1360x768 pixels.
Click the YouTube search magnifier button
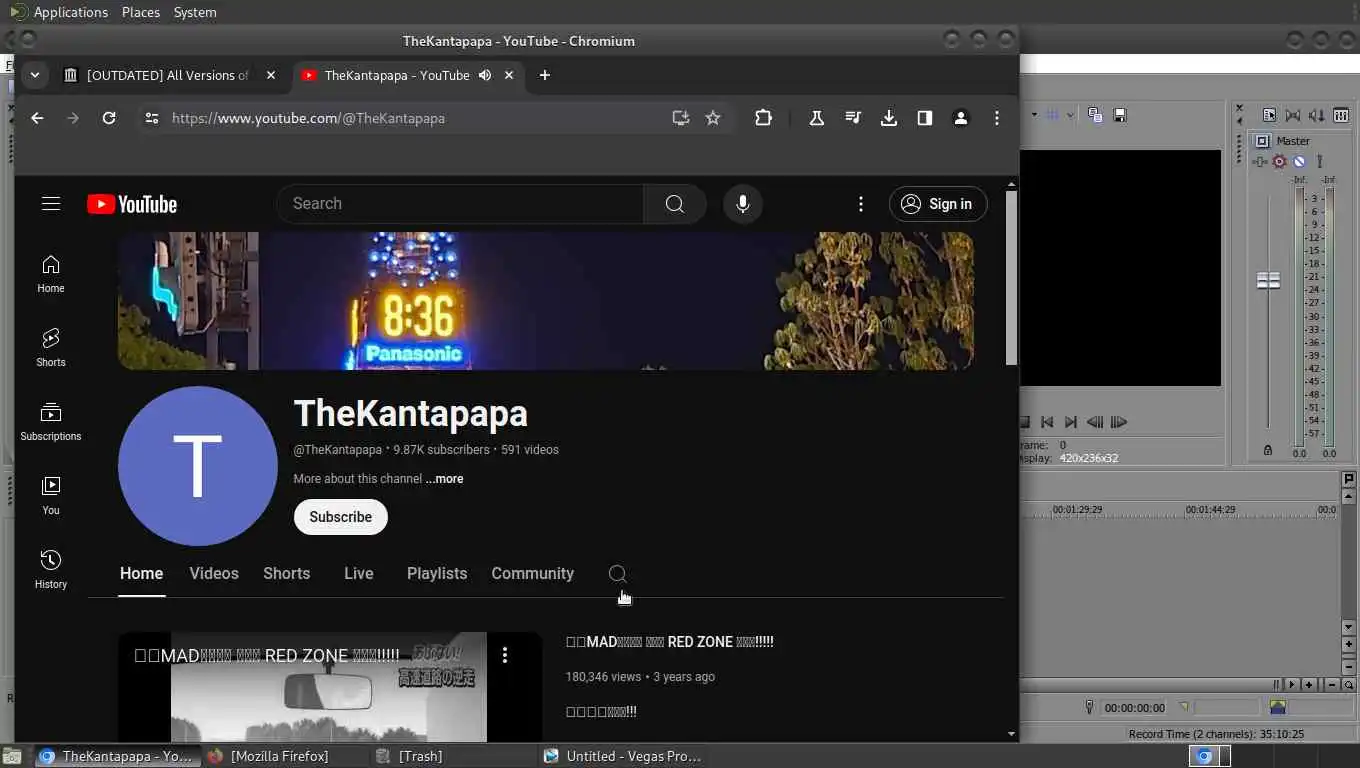(675, 204)
